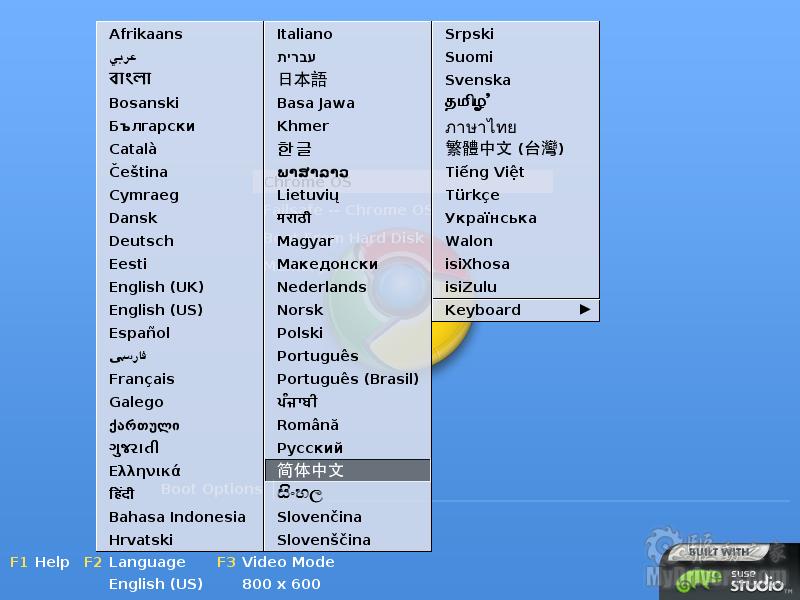Select 繁體中文 (台灣) language entry
This screenshot has height=600, width=800.
click(504, 149)
